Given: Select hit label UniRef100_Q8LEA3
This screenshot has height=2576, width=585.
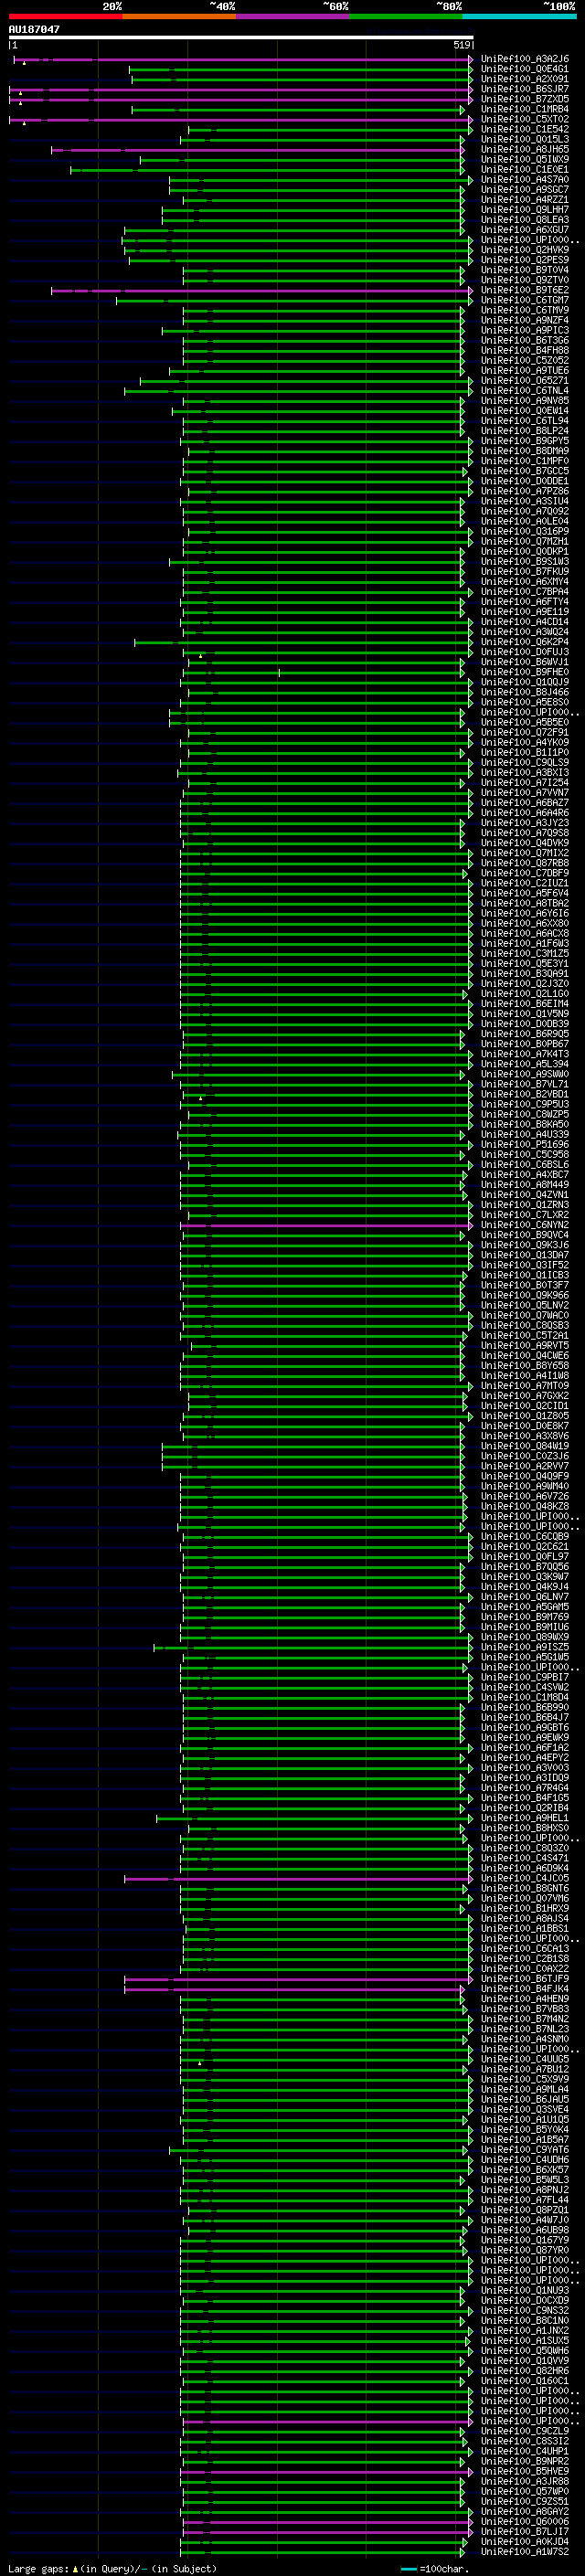Looking at the screenshot, I should [x=524, y=219].
